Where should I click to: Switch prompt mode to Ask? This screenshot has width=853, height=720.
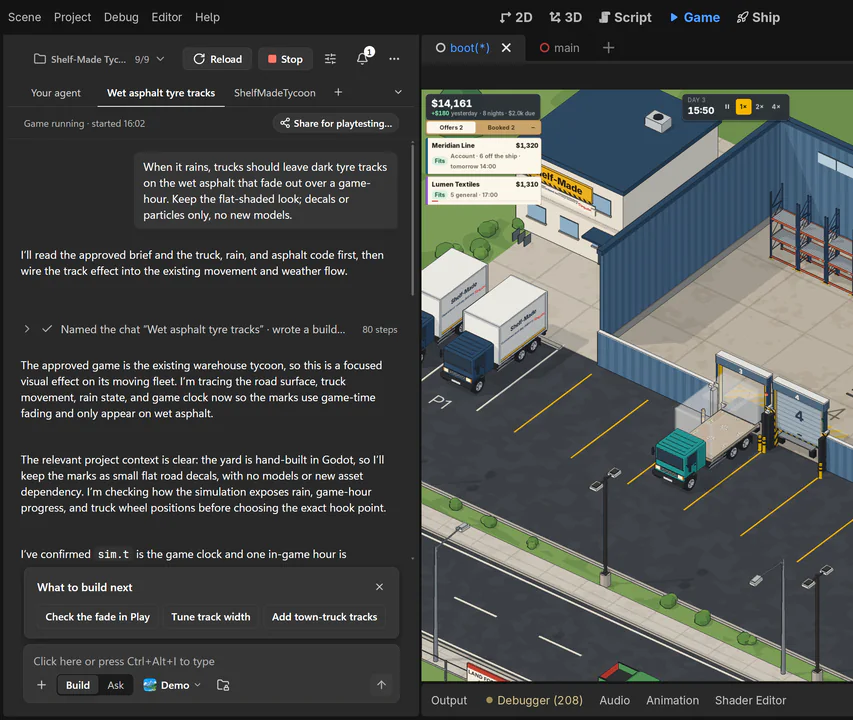click(x=115, y=685)
